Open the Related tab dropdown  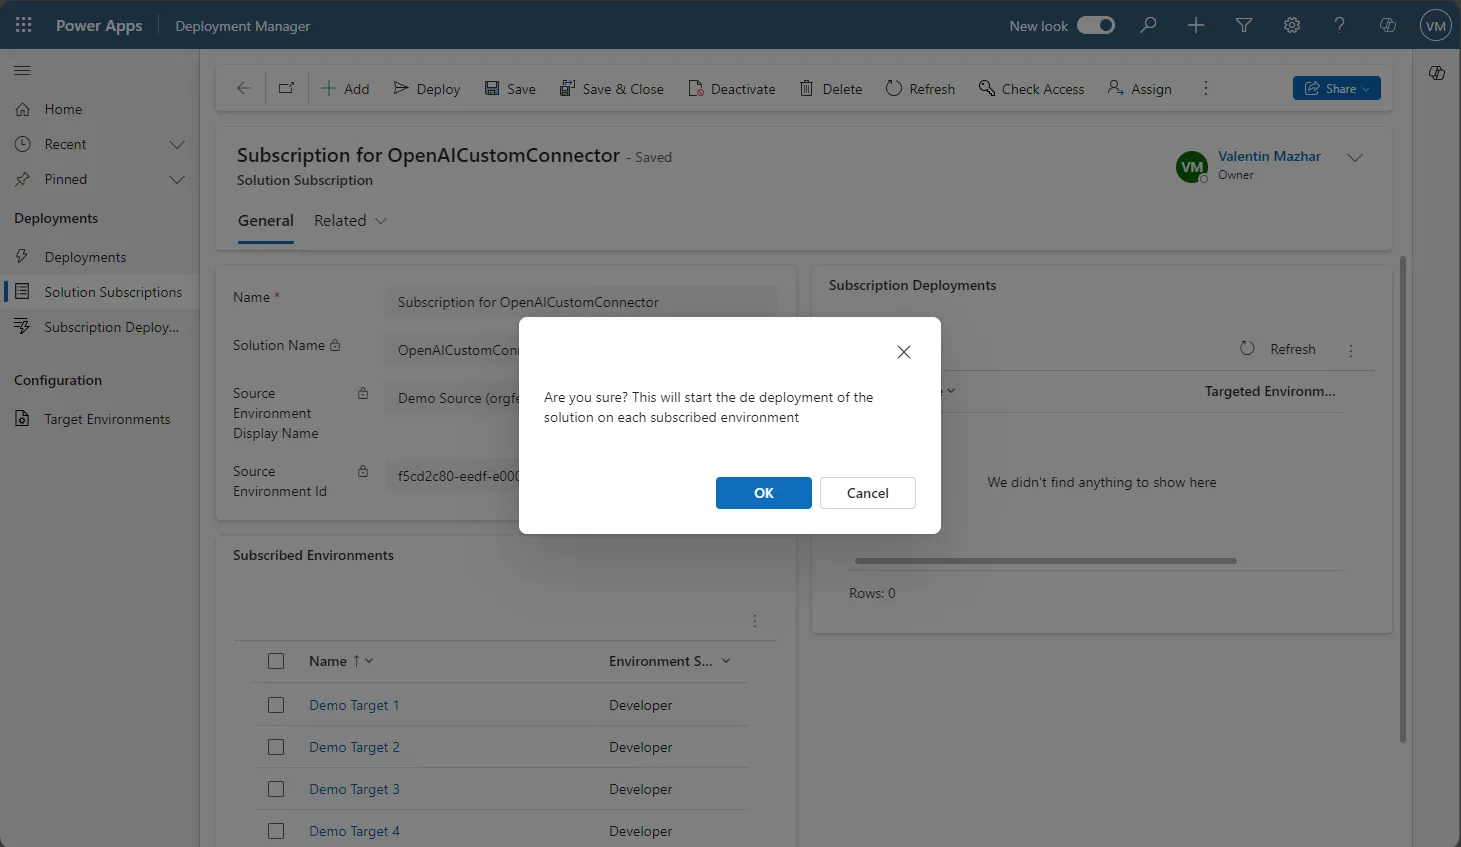[350, 221]
